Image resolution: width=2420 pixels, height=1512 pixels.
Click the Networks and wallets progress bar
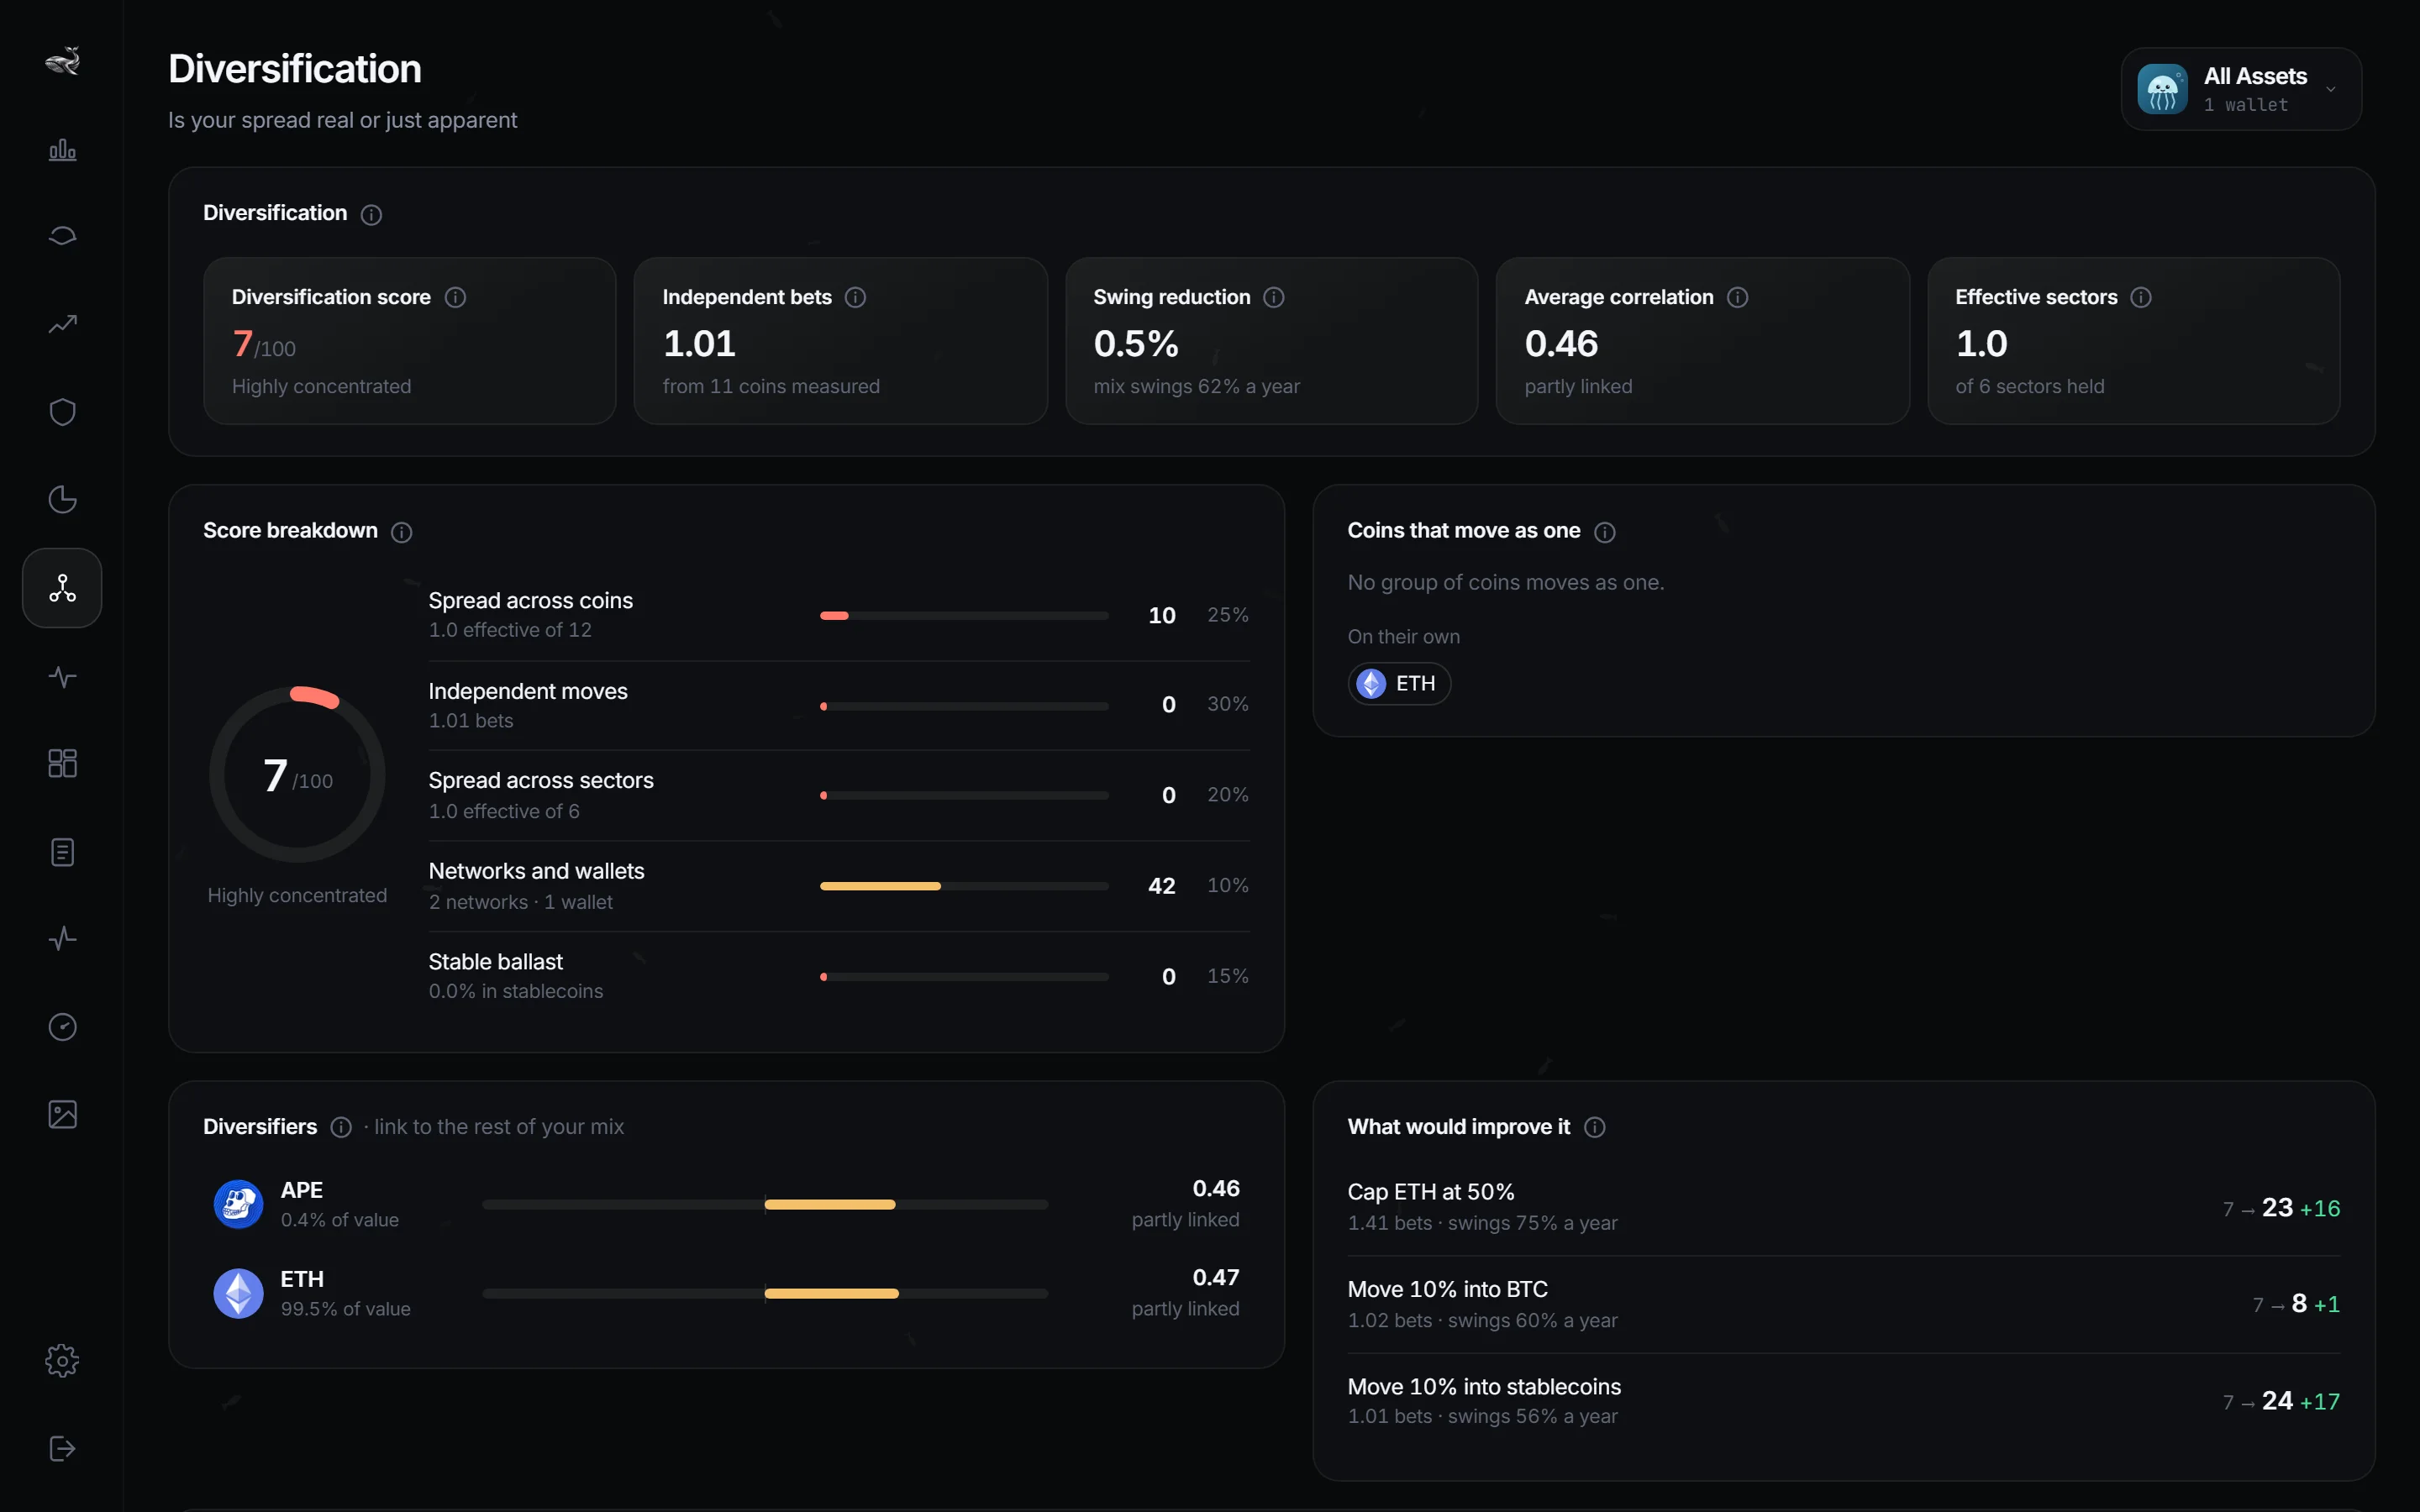(964, 886)
